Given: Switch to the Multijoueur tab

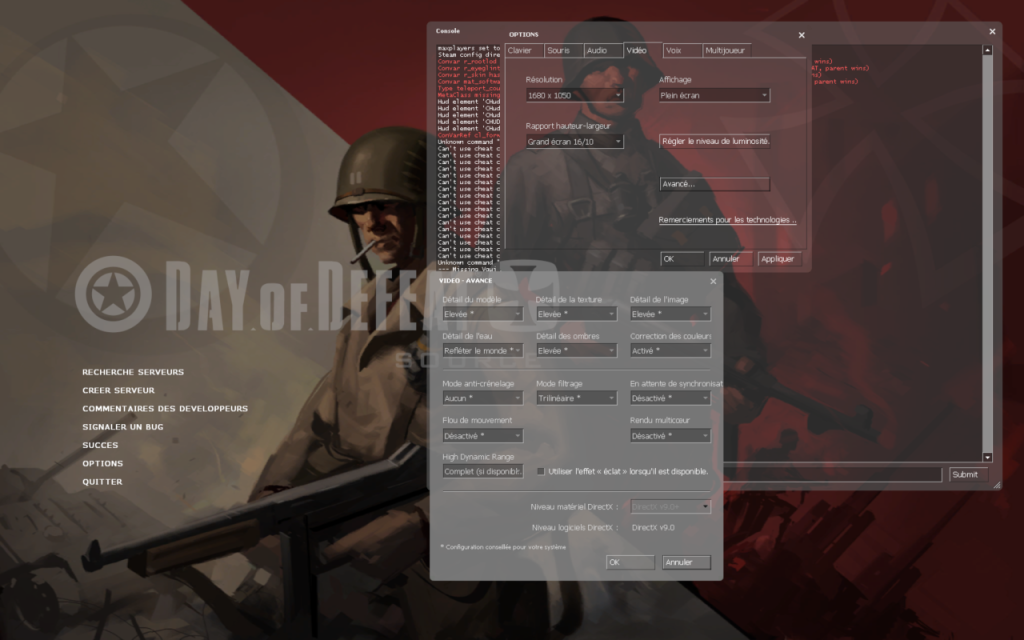Looking at the screenshot, I should click(x=725, y=50).
